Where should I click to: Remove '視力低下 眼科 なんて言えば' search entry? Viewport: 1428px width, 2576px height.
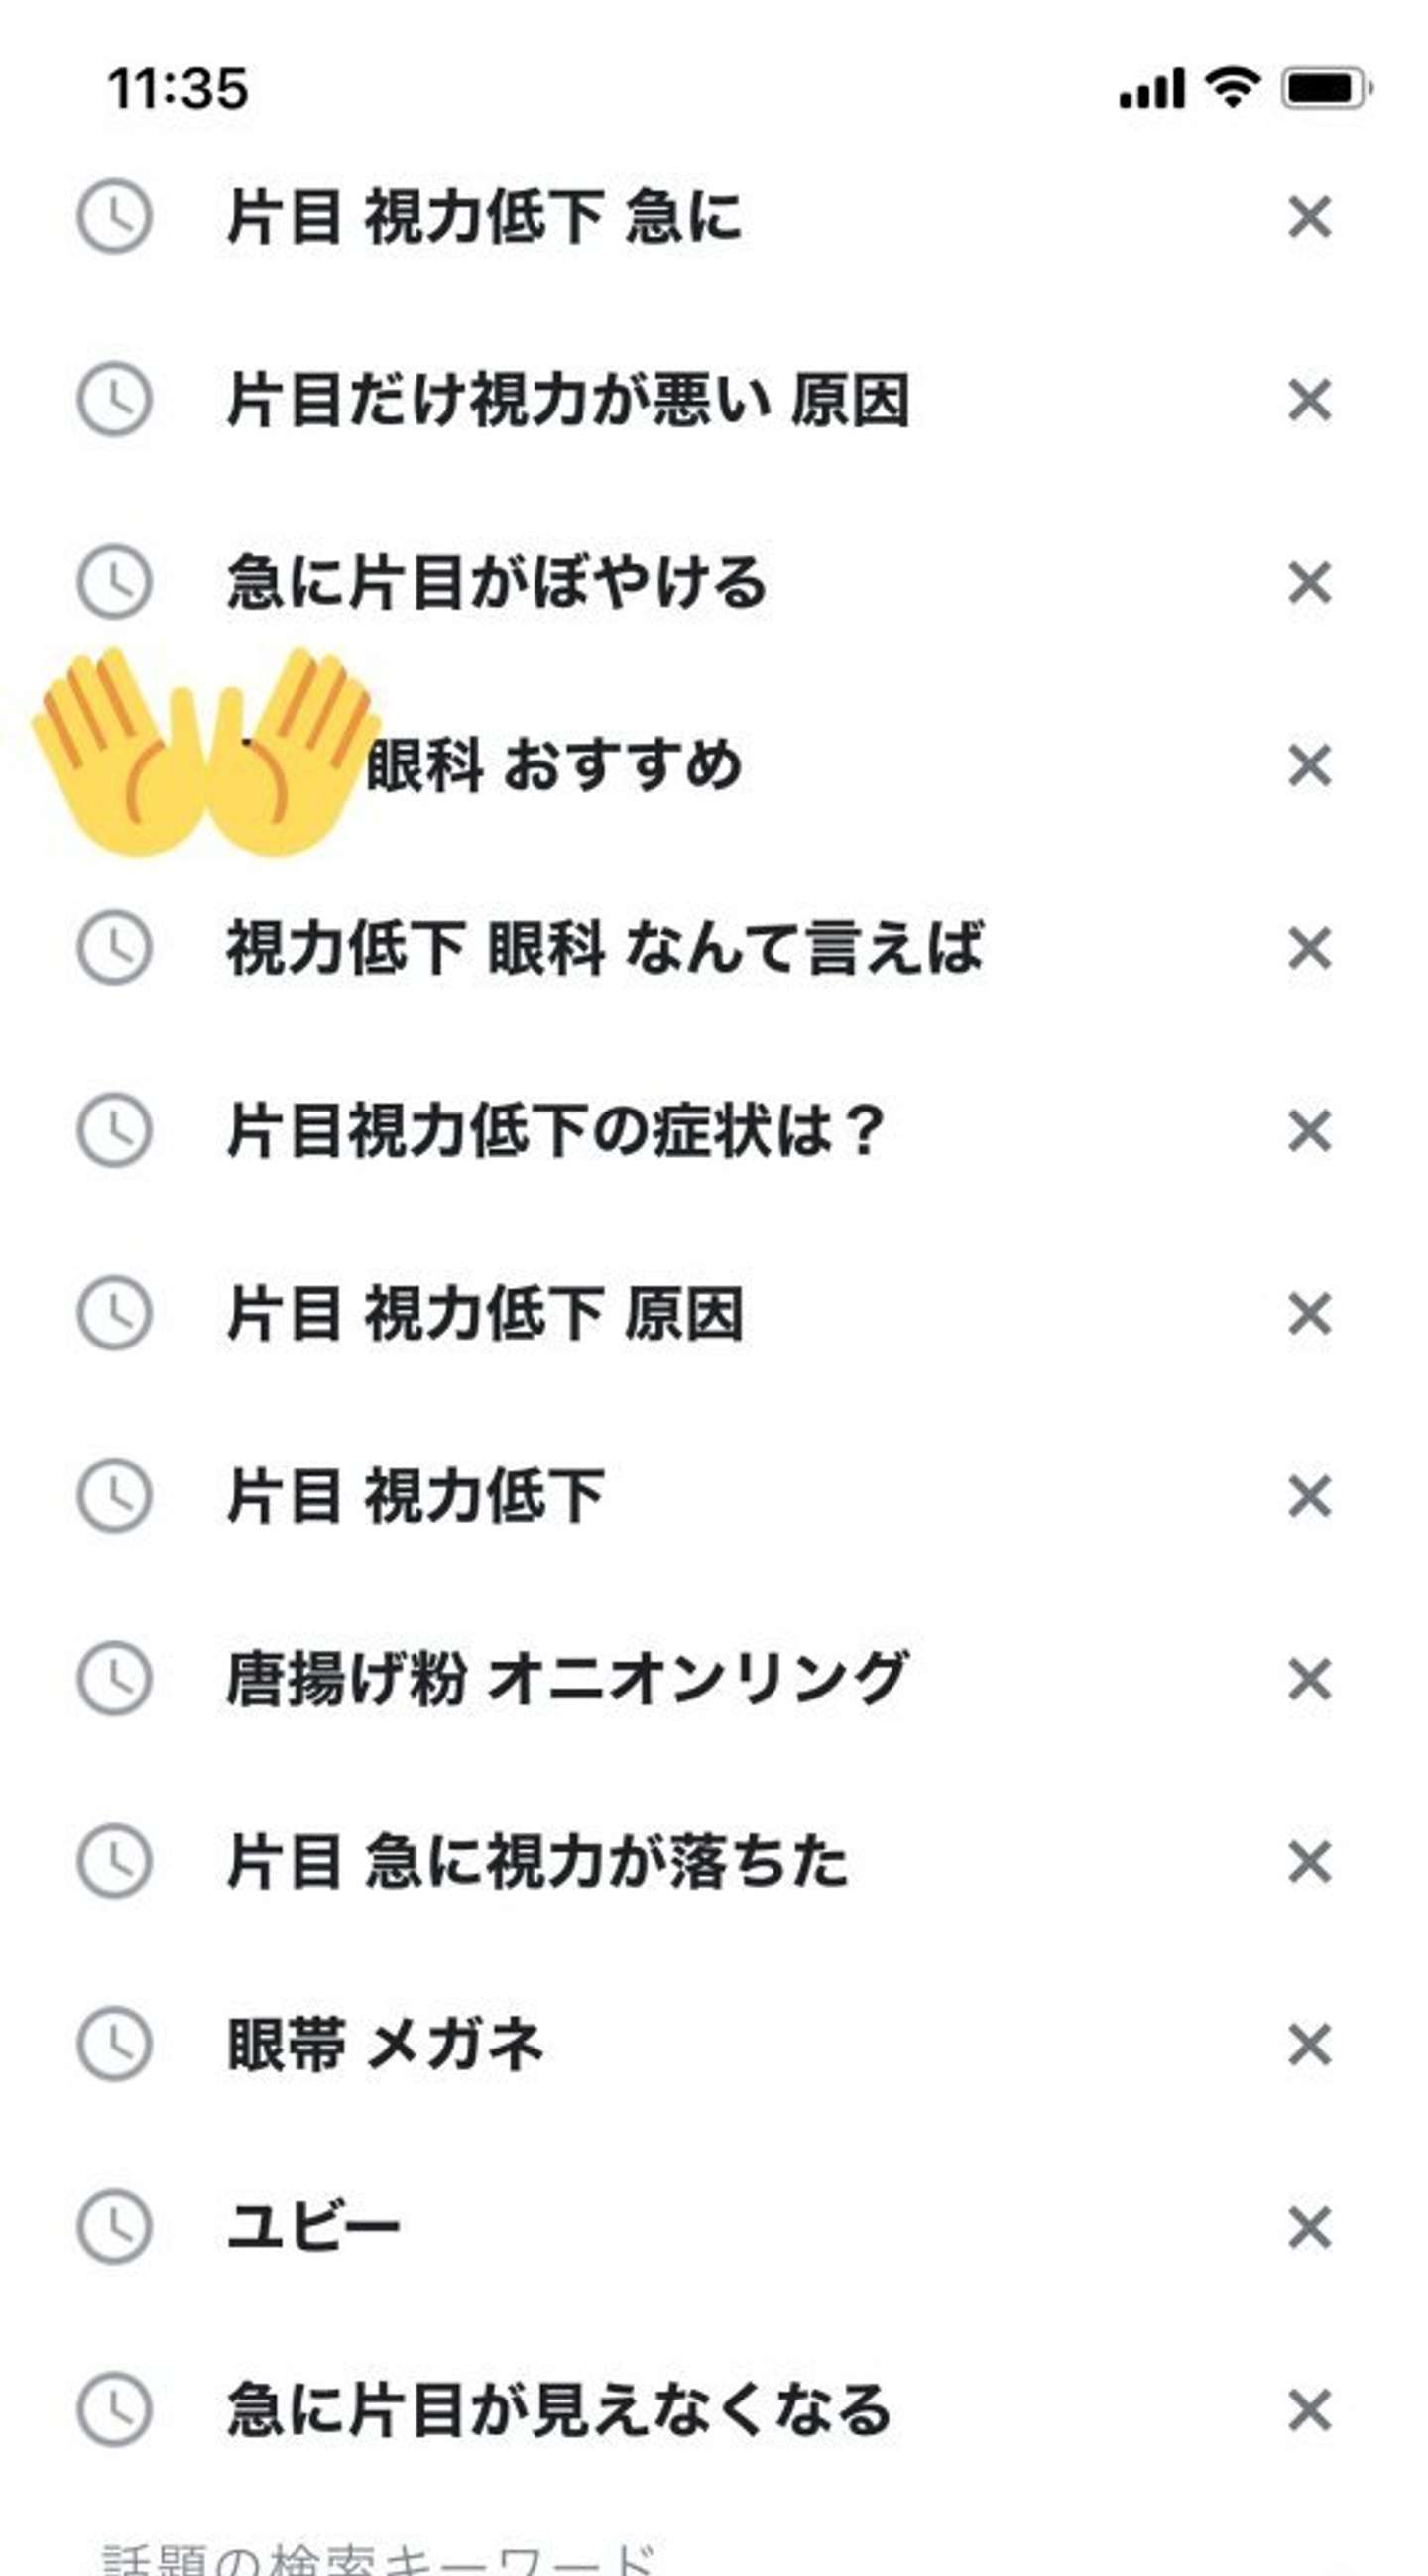pos(1309,949)
